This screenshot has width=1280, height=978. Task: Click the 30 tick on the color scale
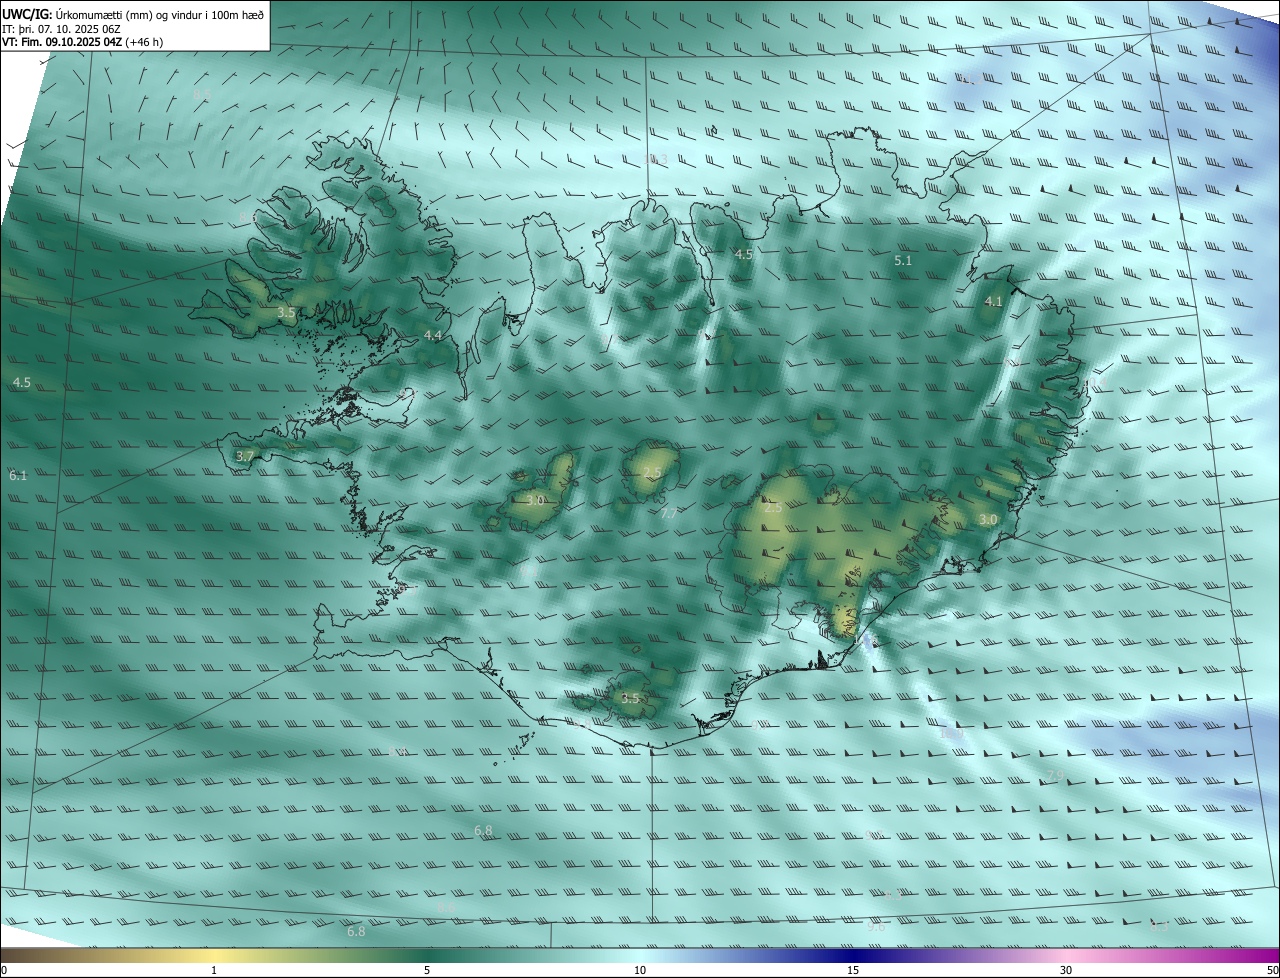coord(1066,970)
